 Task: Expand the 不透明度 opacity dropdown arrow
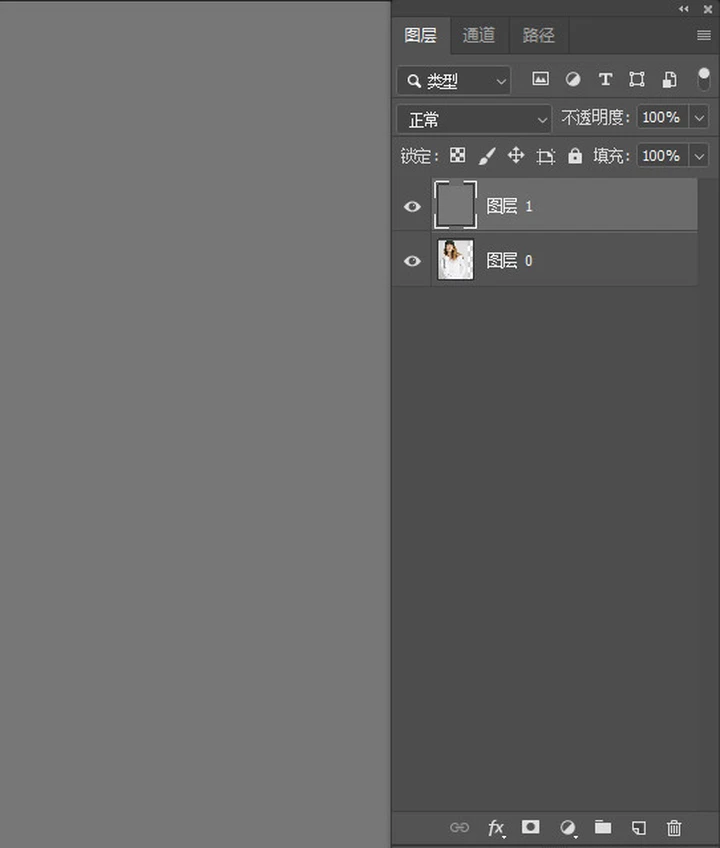(699, 118)
